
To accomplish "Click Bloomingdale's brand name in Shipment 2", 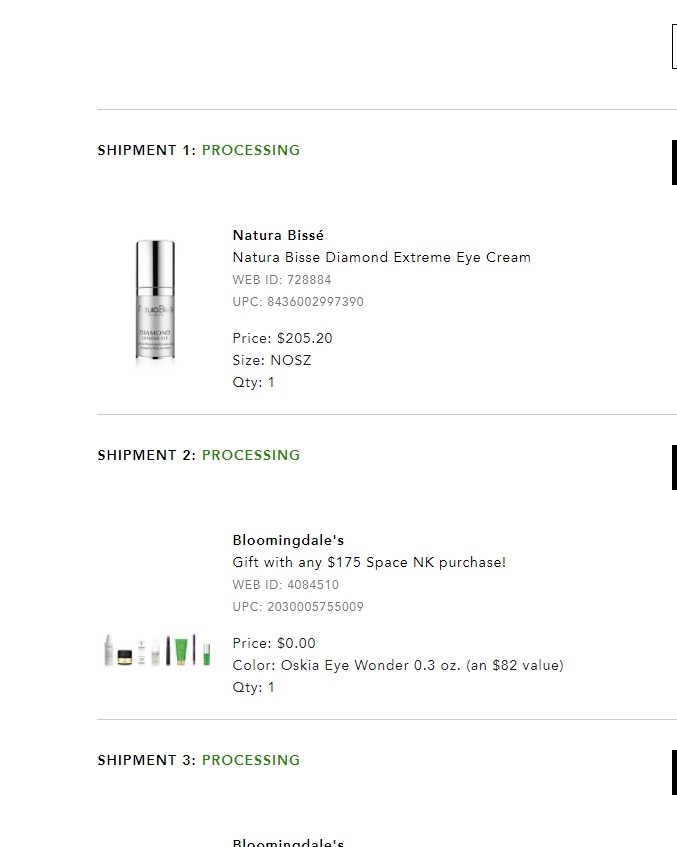I will tap(288, 540).
